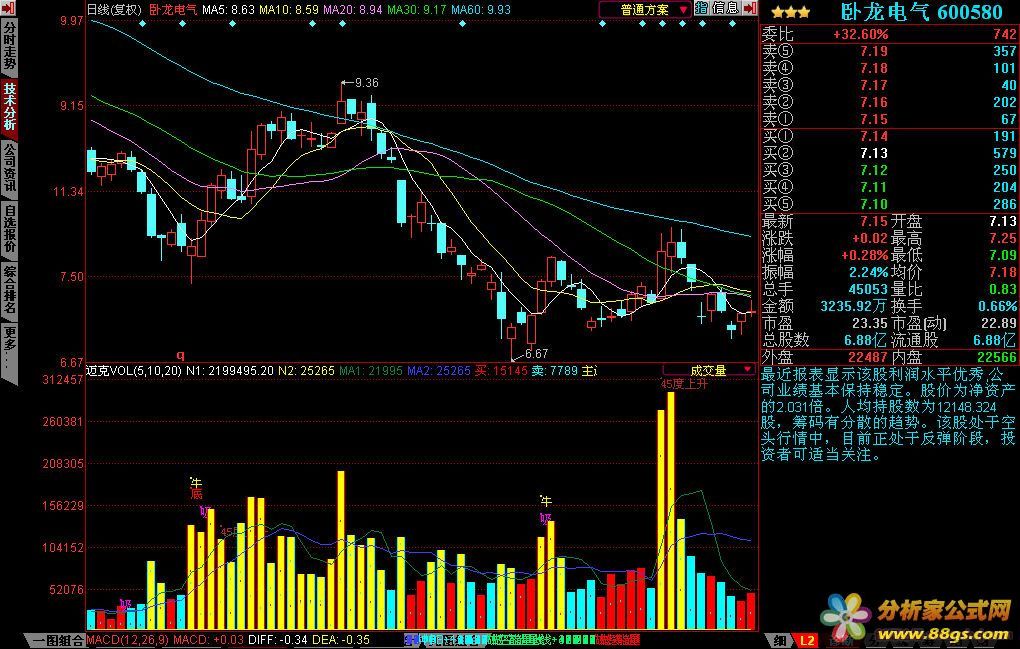Click the red arrow panel collapse icon

[750, 8]
